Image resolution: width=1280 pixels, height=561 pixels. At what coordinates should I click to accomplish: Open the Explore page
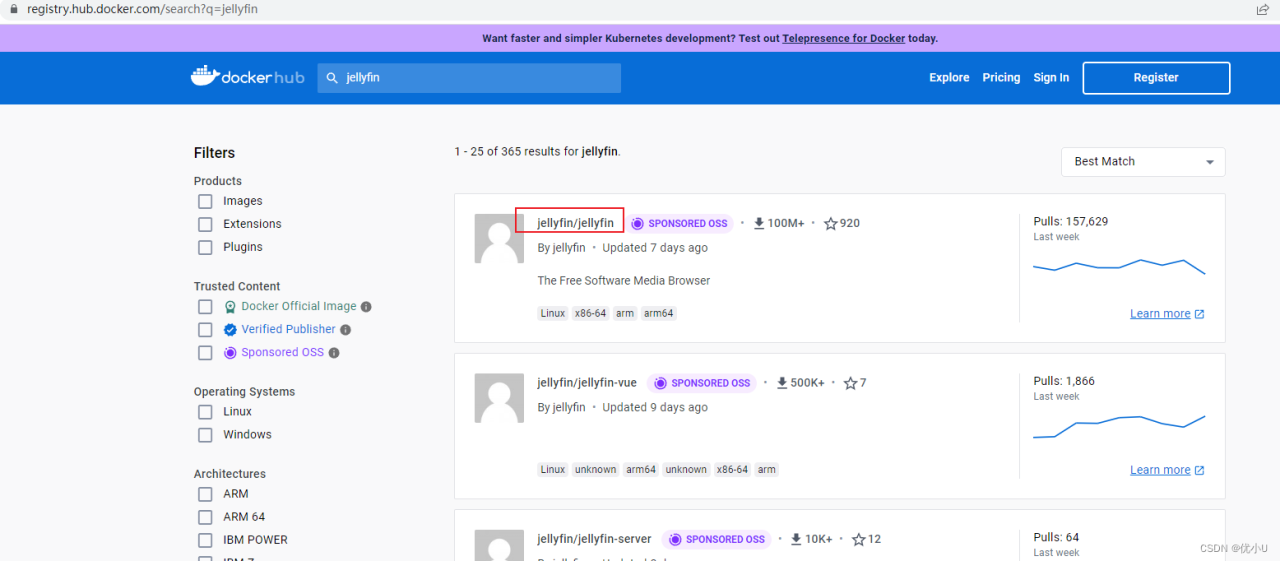click(x=949, y=78)
